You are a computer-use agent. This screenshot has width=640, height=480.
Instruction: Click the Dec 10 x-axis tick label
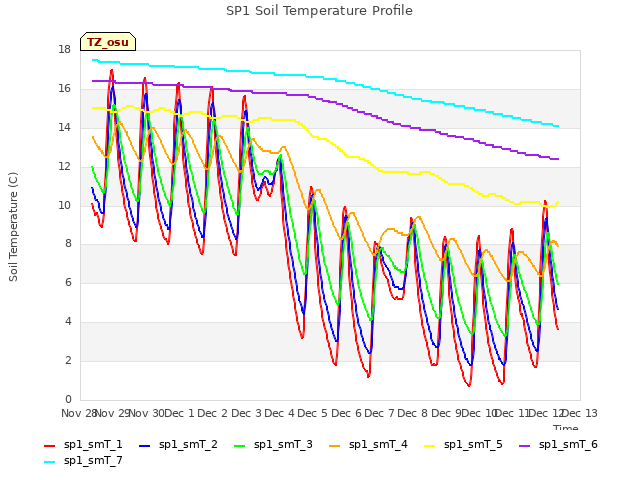click(480, 413)
